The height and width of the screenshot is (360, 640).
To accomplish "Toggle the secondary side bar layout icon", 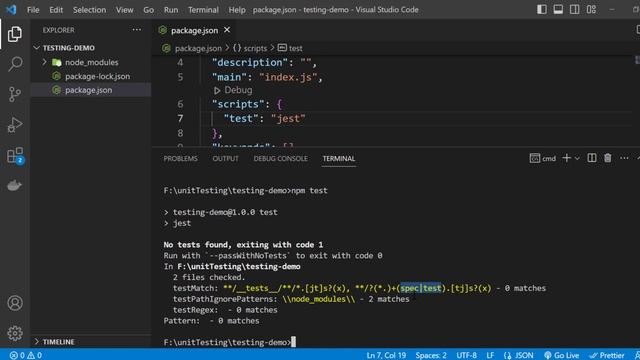I will [574, 9].
